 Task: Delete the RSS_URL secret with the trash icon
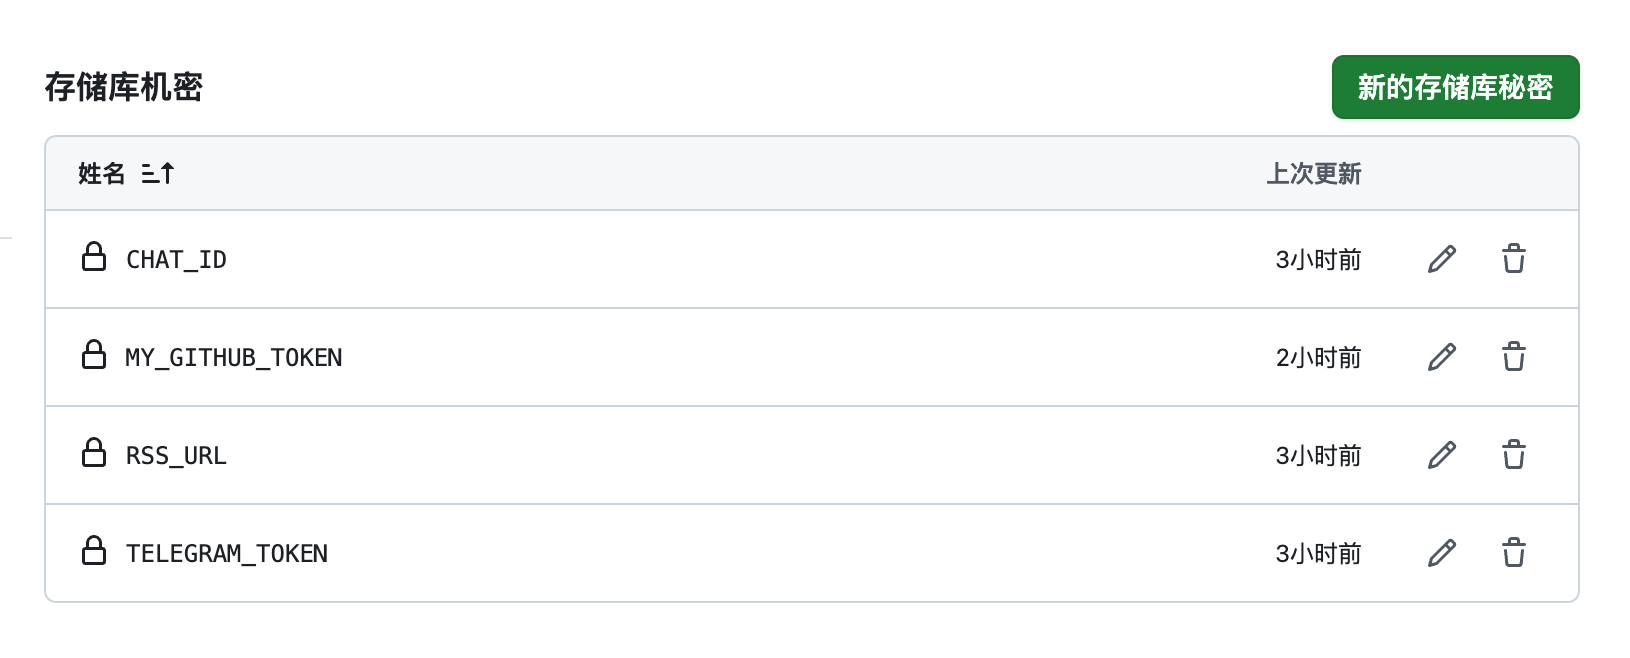click(1513, 455)
